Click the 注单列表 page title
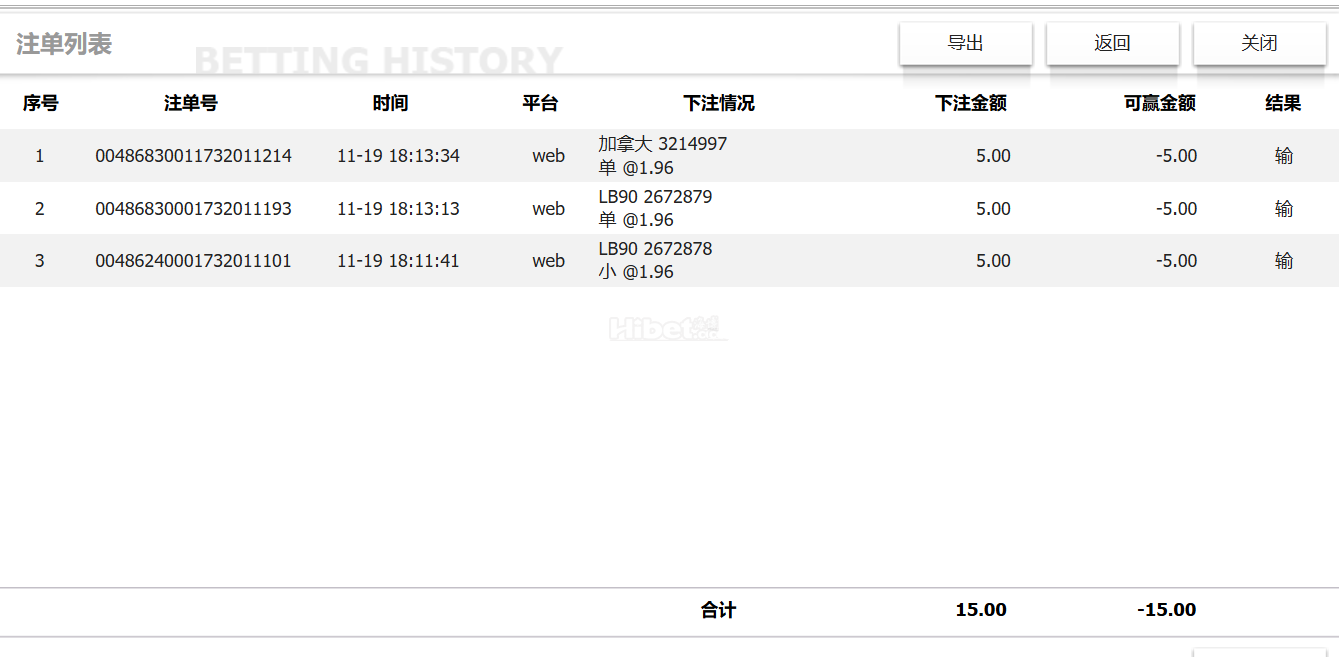This screenshot has height=657, width=1339. (64, 44)
